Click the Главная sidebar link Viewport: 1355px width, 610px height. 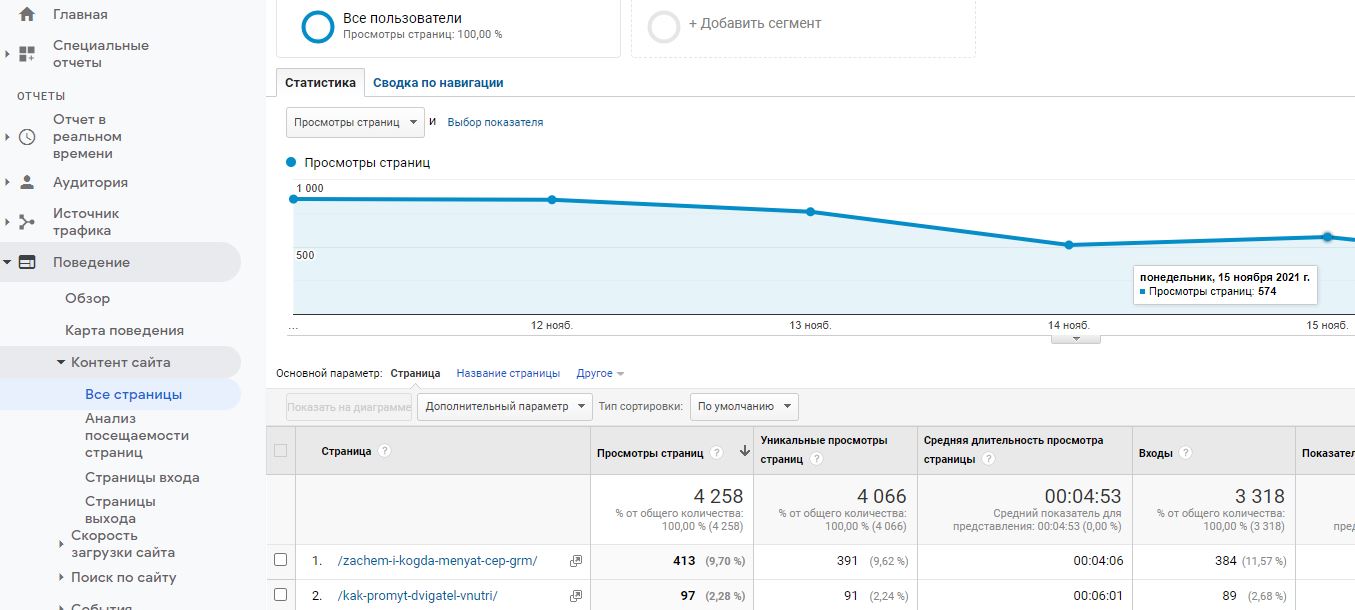click(x=80, y=14)
